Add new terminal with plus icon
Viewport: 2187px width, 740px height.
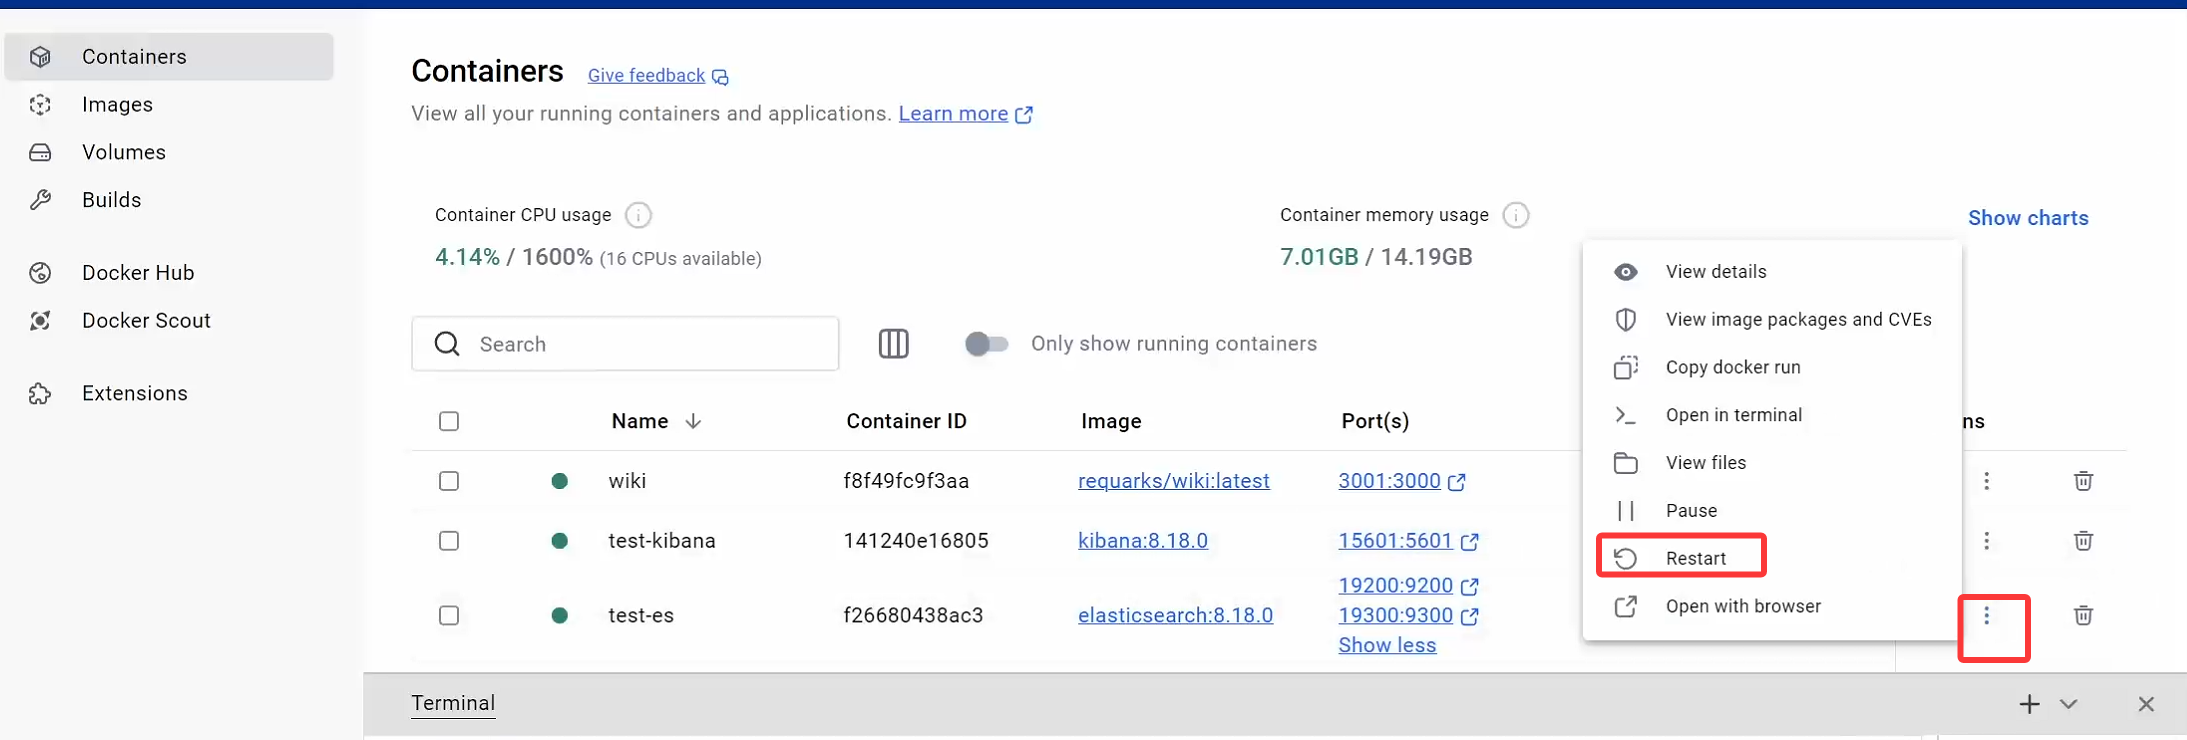2029,704
